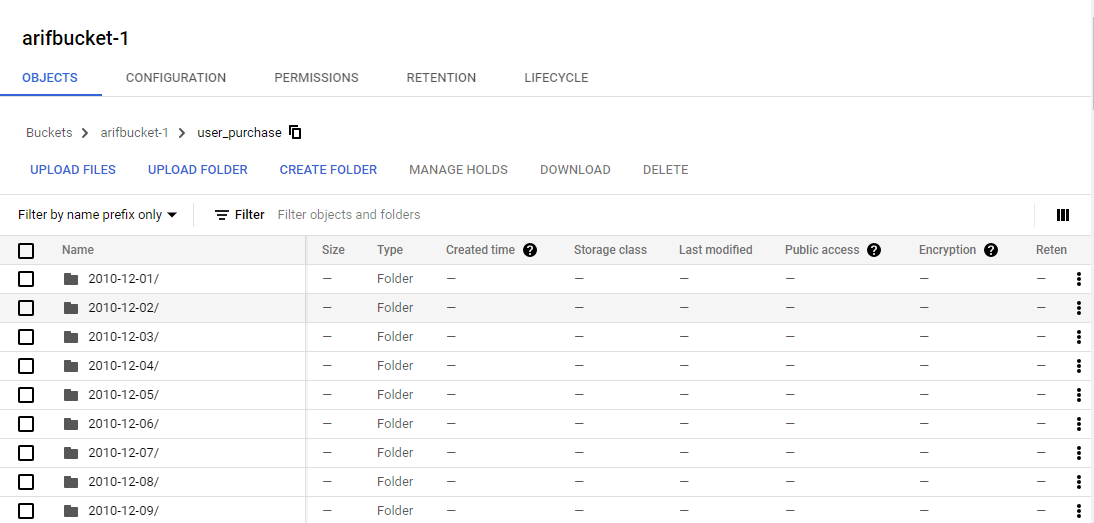Image resolution: width=1094 pixels, height=523 pixels.
Task: Click the folder icon for 2010-12-02/
Action: coord(70,308)
